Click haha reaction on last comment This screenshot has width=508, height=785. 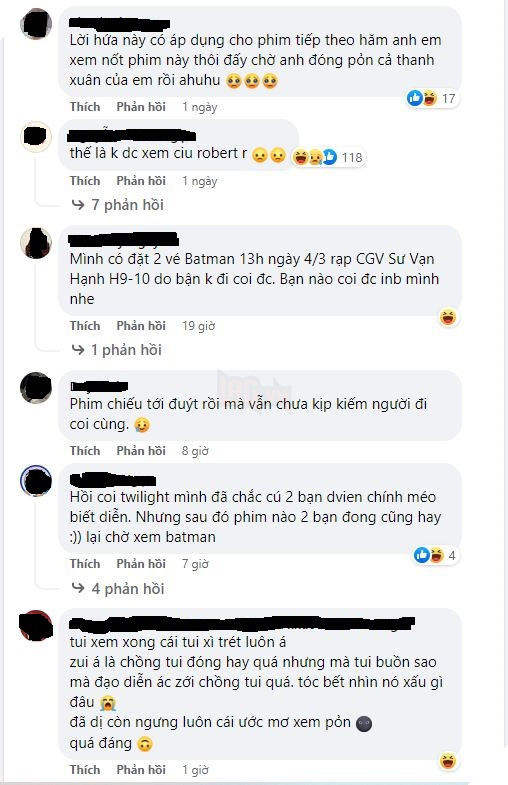coord(447,761)
